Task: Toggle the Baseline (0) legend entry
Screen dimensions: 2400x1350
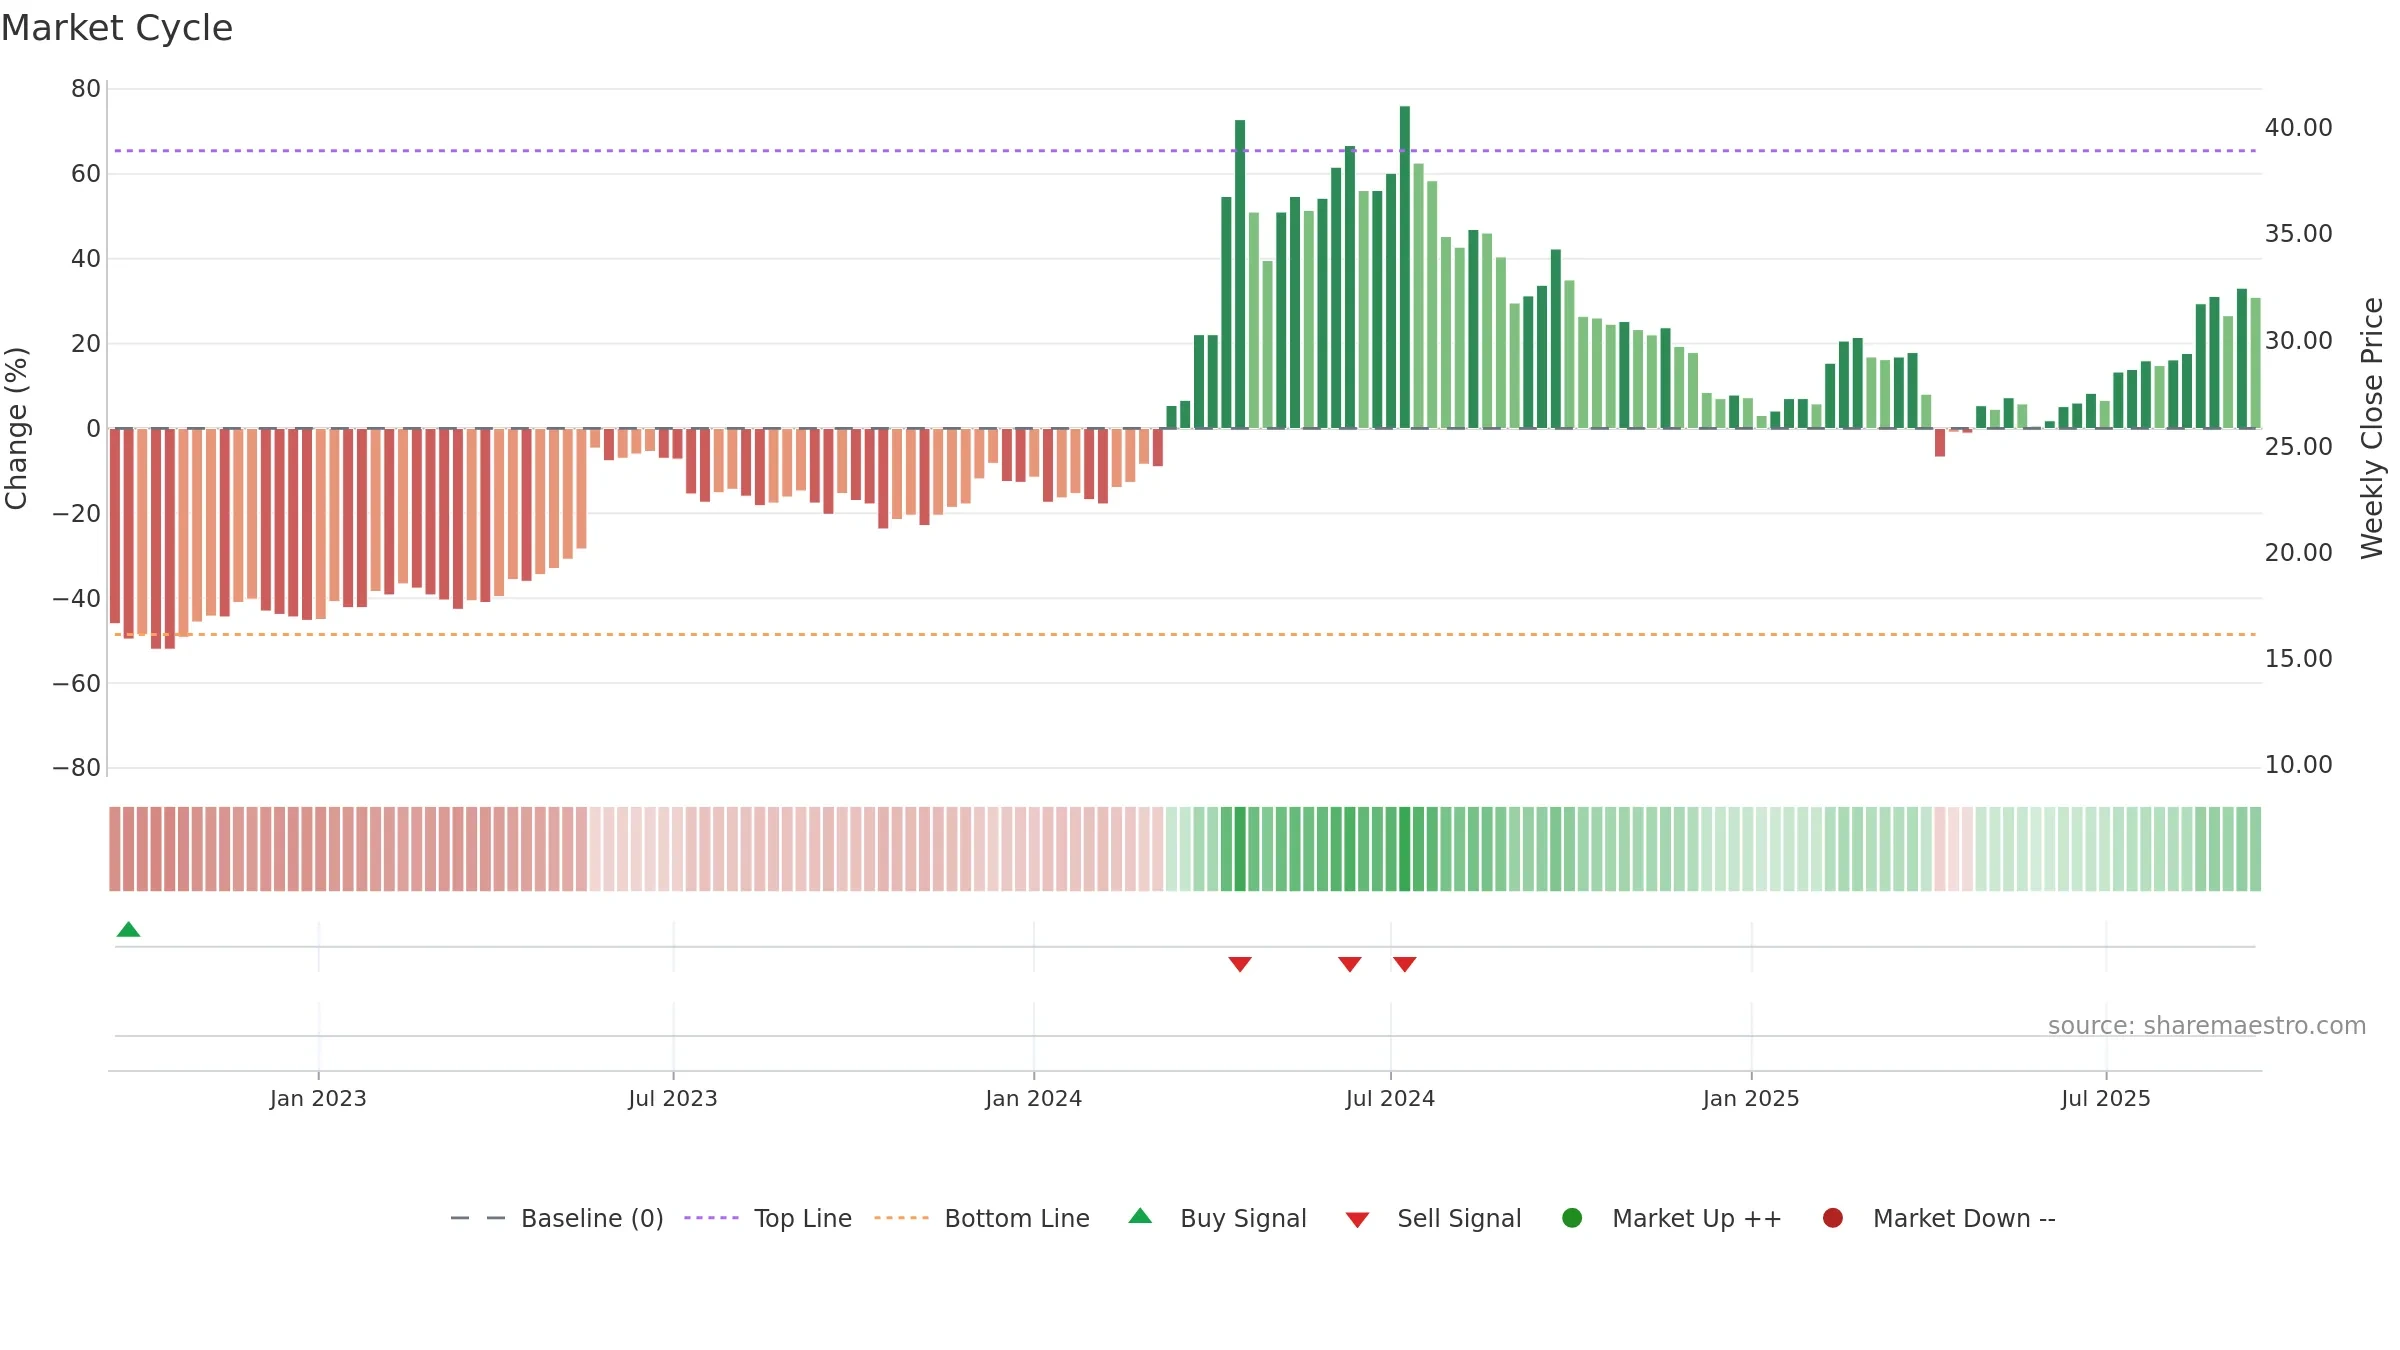Action: tap(557, 1218)
